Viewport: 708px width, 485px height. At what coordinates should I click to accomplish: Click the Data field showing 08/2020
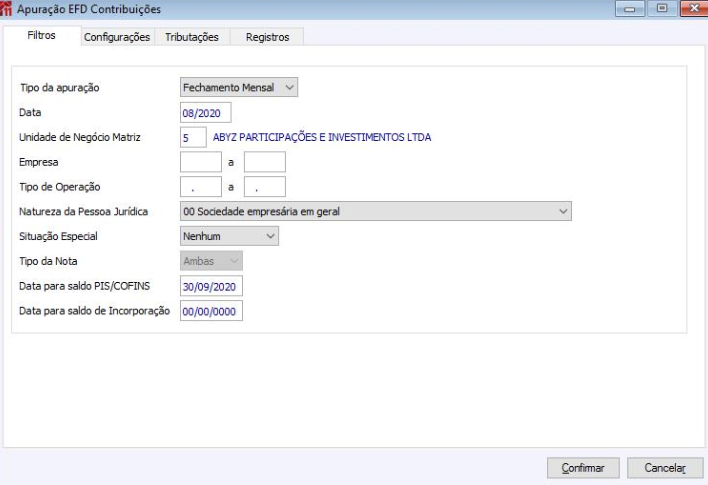coord(205,112)
